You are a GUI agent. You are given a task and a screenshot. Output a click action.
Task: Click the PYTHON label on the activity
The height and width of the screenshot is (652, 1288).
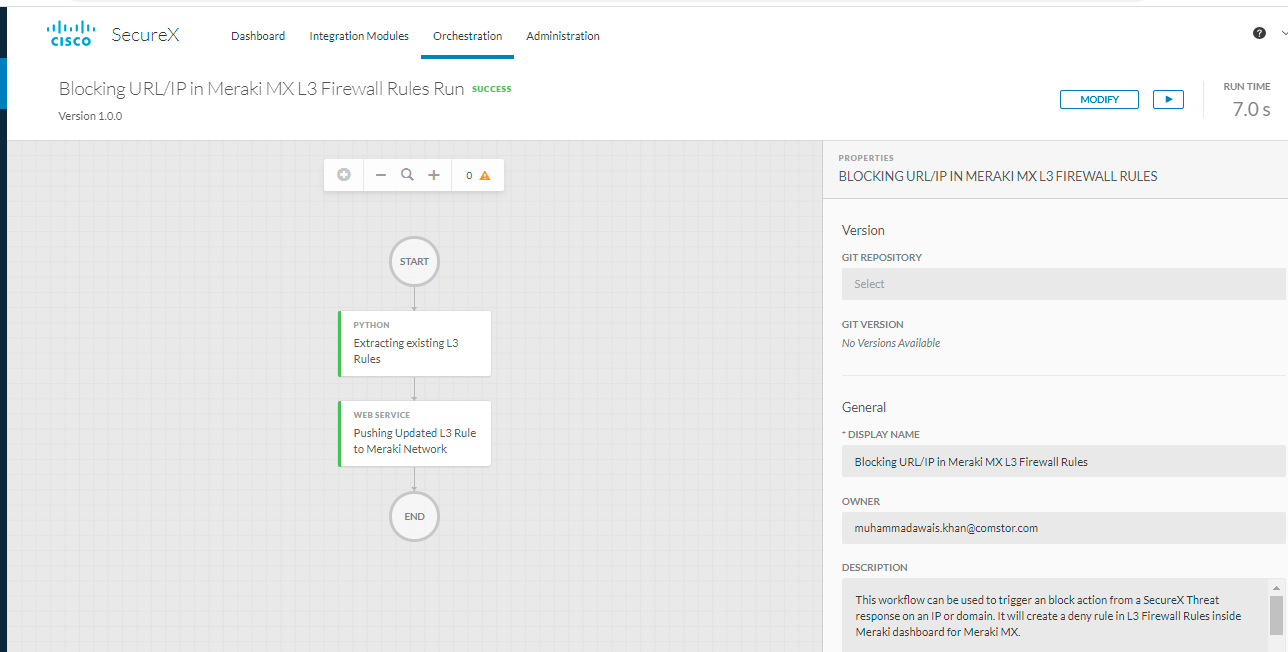click(371, 325)
